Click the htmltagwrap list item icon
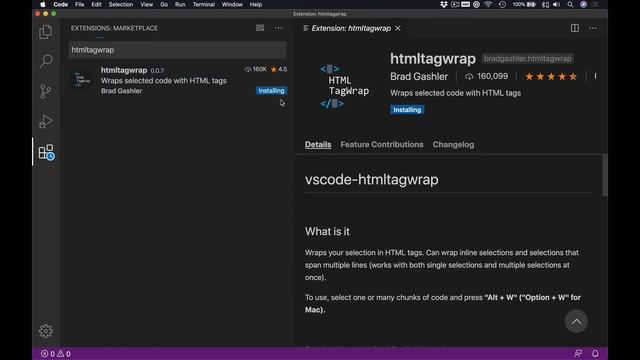The height and width of the screenshot is (360, 640). click(x=82, y=80)
